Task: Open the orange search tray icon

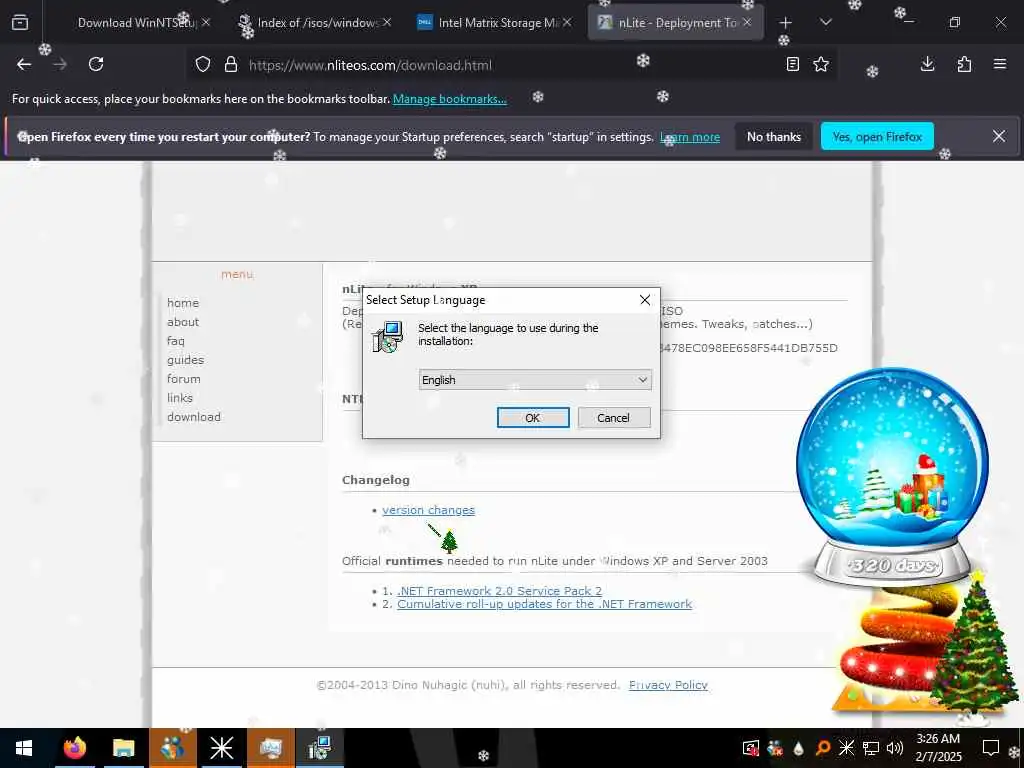Action: point(823,748)
